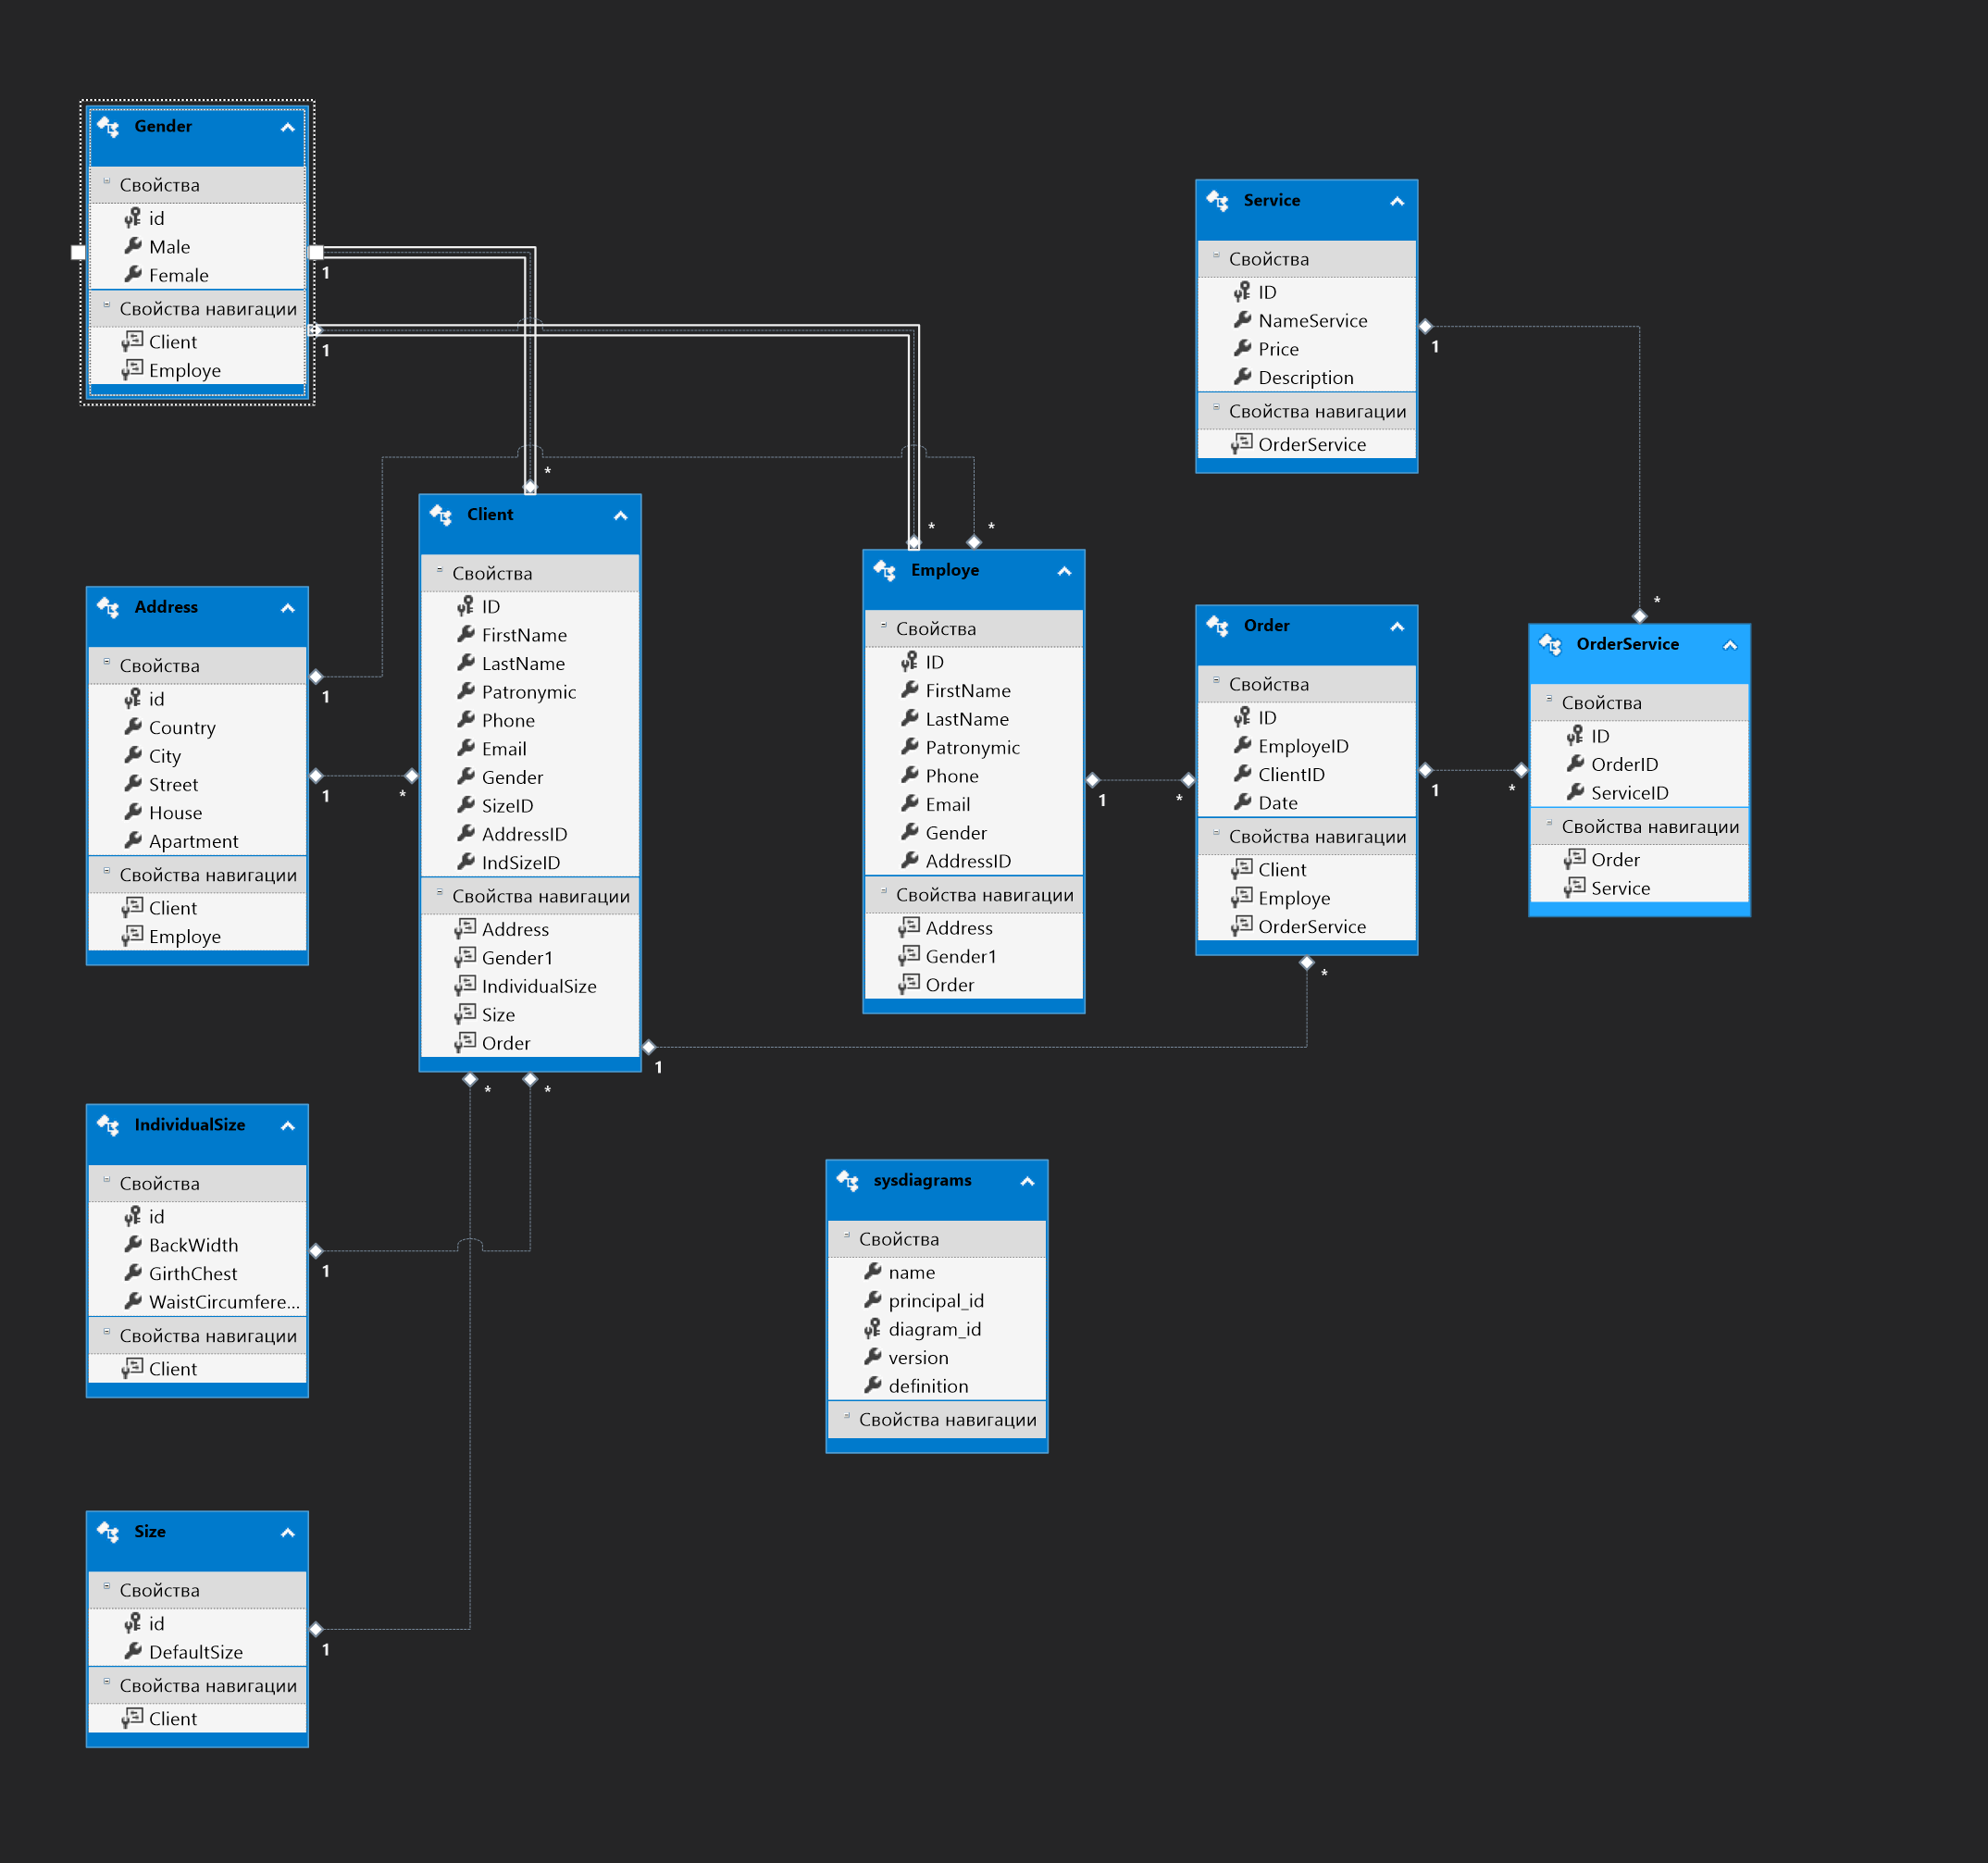The height and width of the screenshot is (1863, 1988).
Task: Click the left resize handle of Gender entity
Action: click(x=78, y=252)
